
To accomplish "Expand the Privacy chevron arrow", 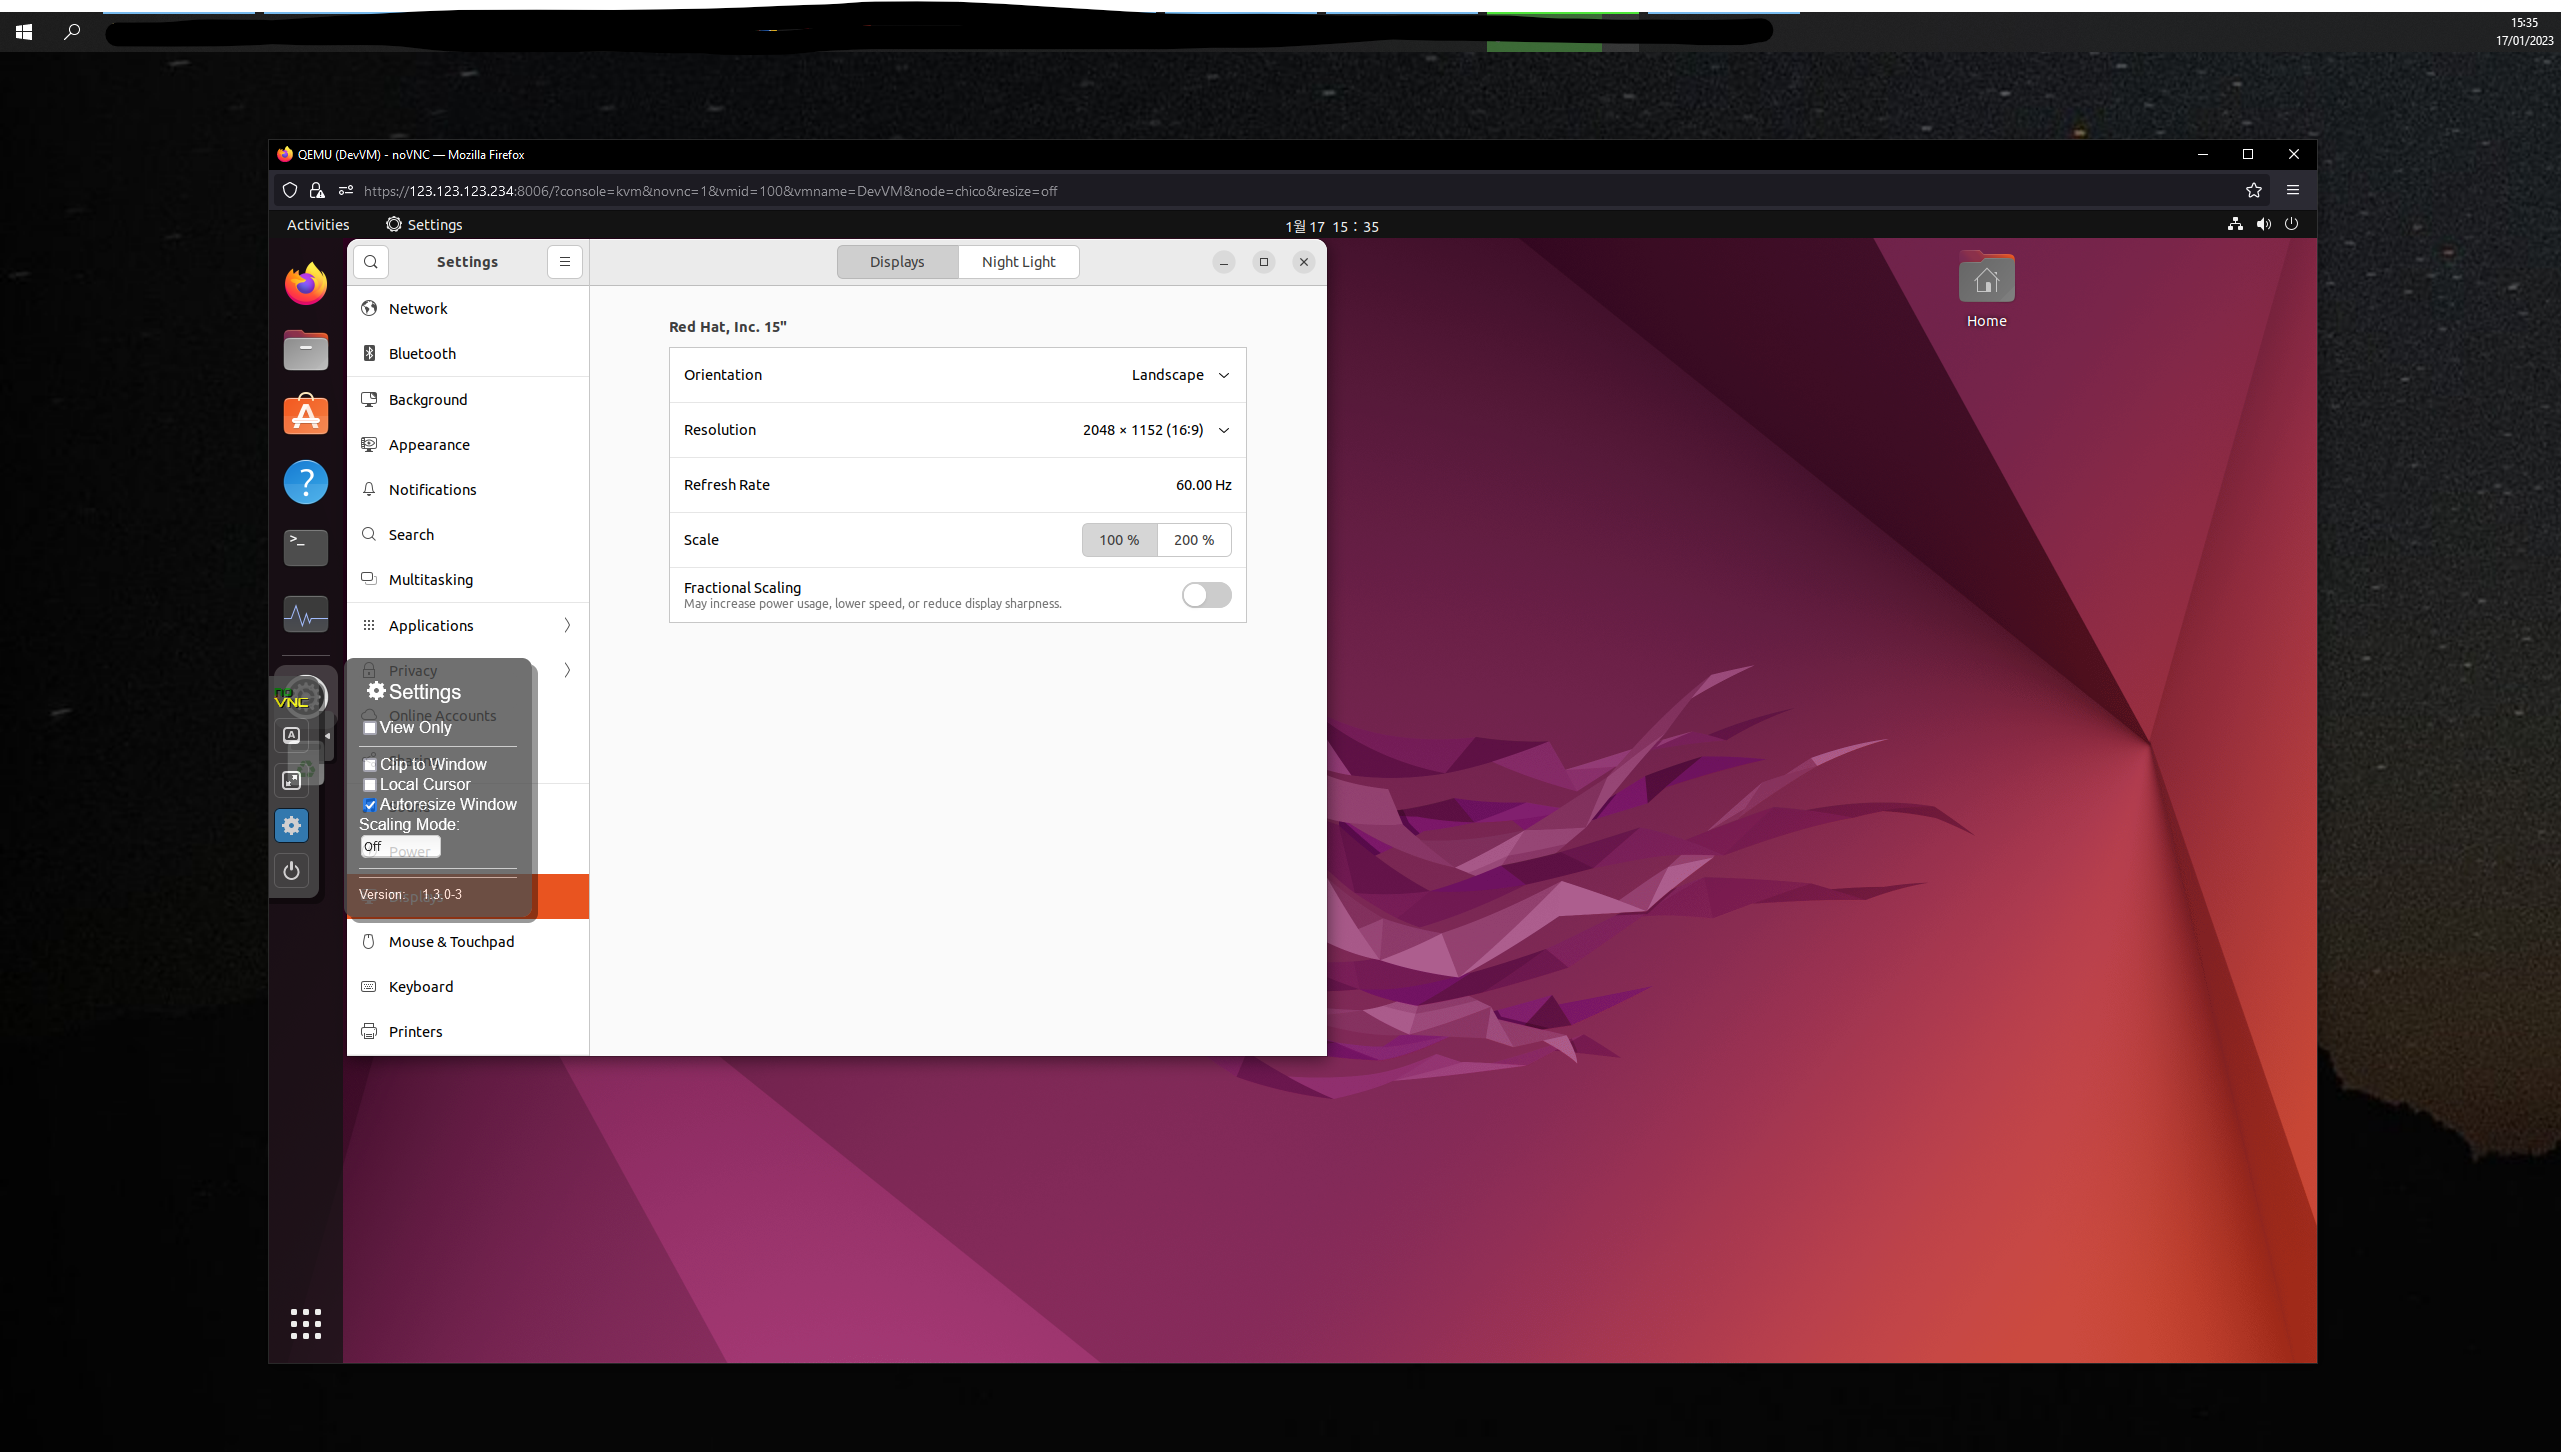I will point(567,670).
